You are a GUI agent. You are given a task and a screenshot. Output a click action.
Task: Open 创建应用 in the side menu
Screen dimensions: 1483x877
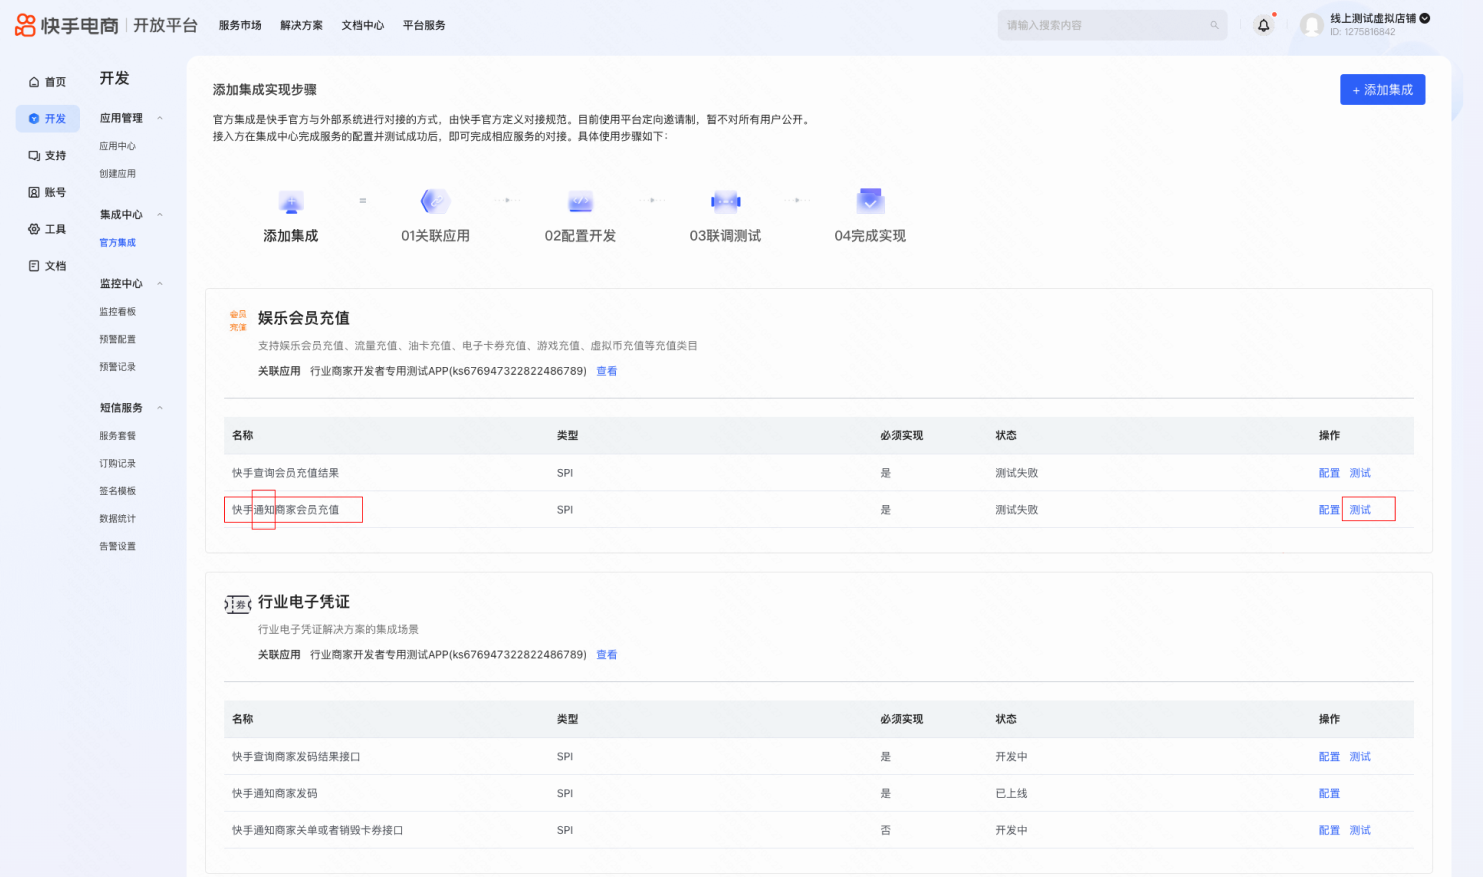(x=117, y=174)
